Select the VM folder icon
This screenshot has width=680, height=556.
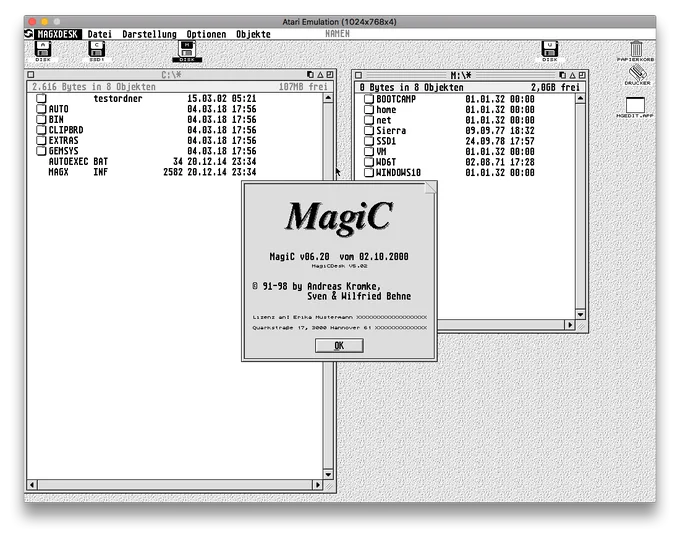369,151
